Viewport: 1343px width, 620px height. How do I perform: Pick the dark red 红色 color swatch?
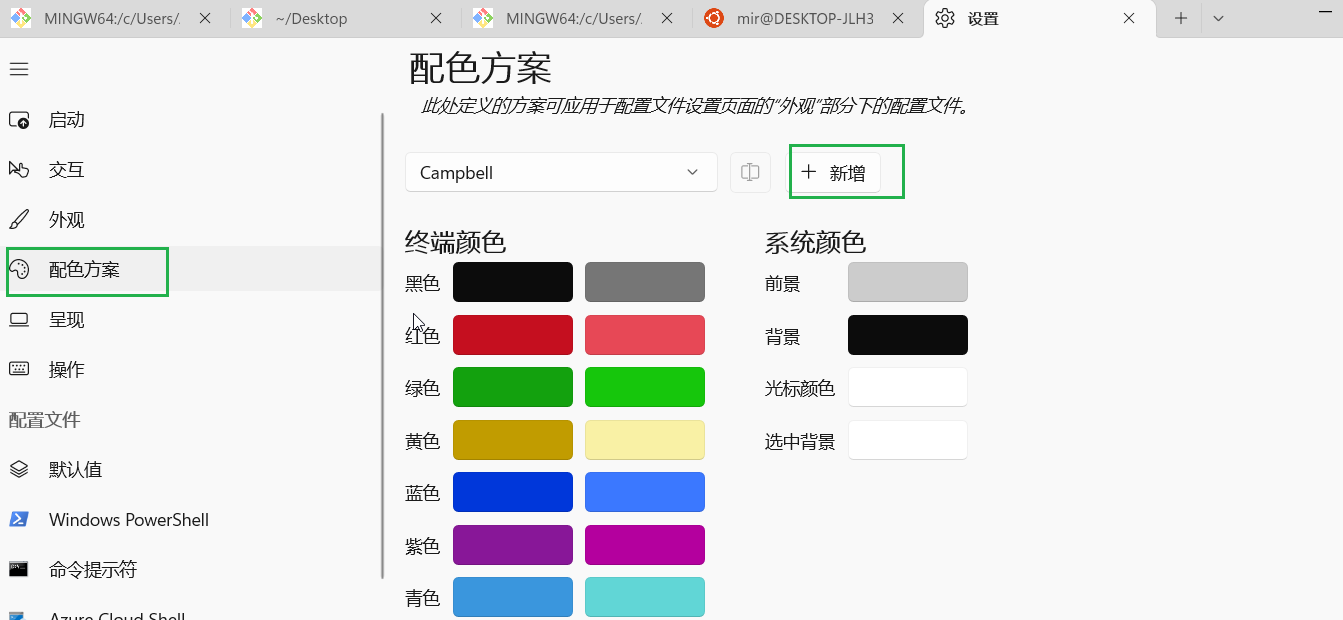click(x=512, y=335)
